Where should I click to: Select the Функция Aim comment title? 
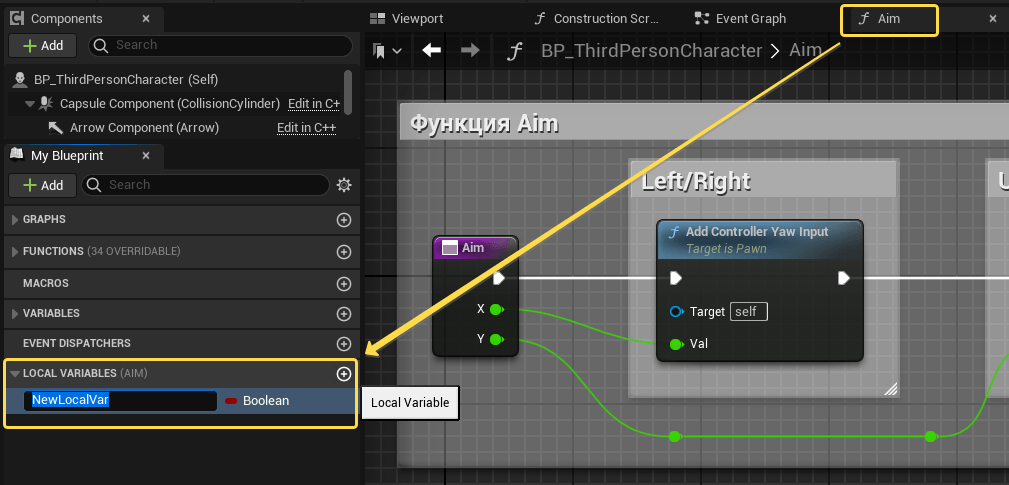click(485, 122)
